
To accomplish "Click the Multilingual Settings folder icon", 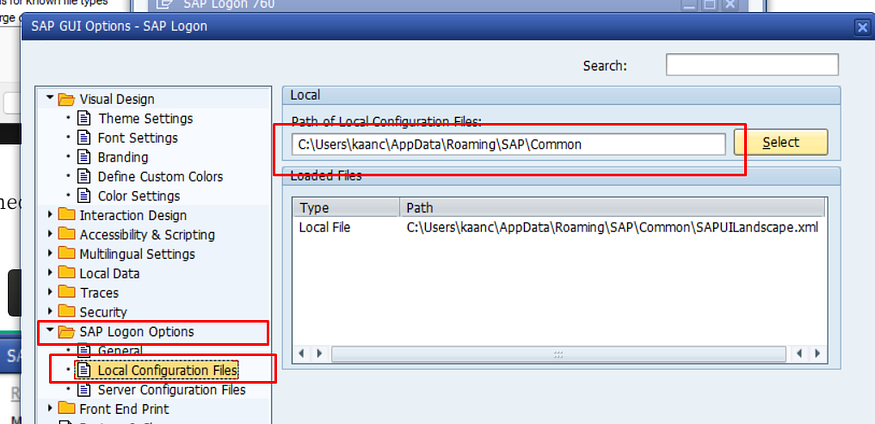I will click(x=66, y=254).
